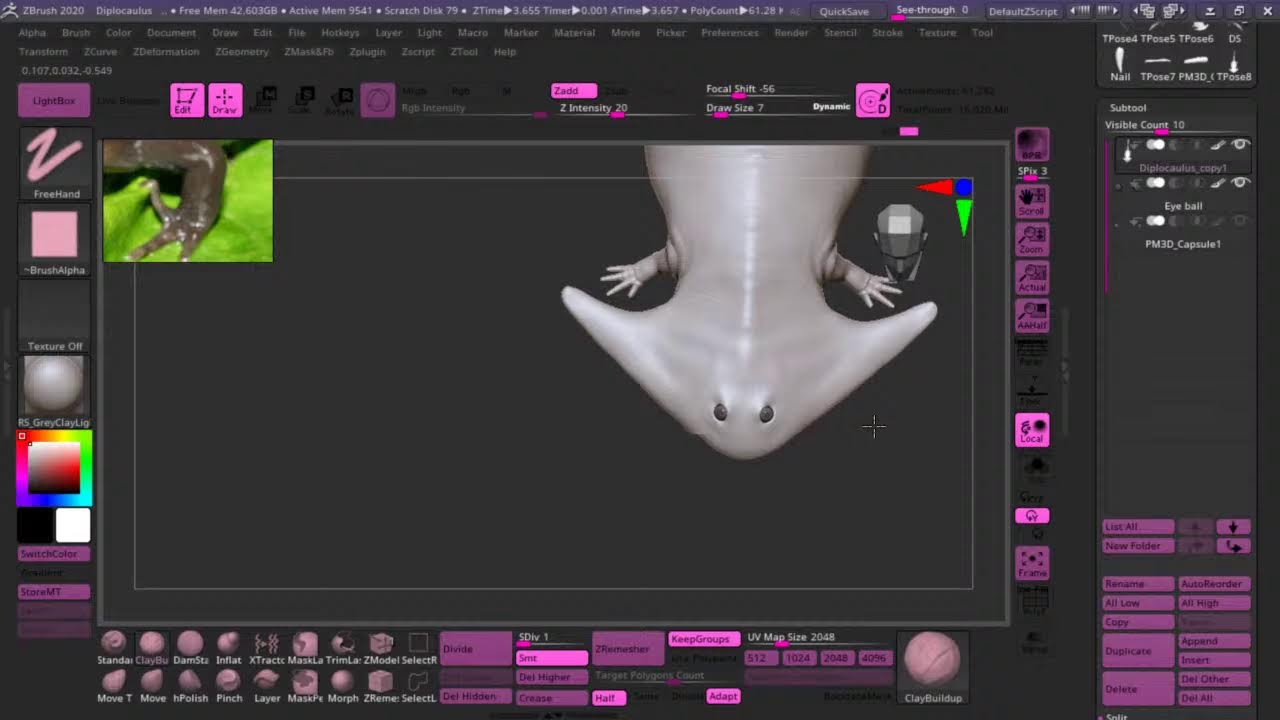Toggle Local transformations button
Image resolution: width=1280 pixels, height=720 pixels.
(x=1032, y=430)
